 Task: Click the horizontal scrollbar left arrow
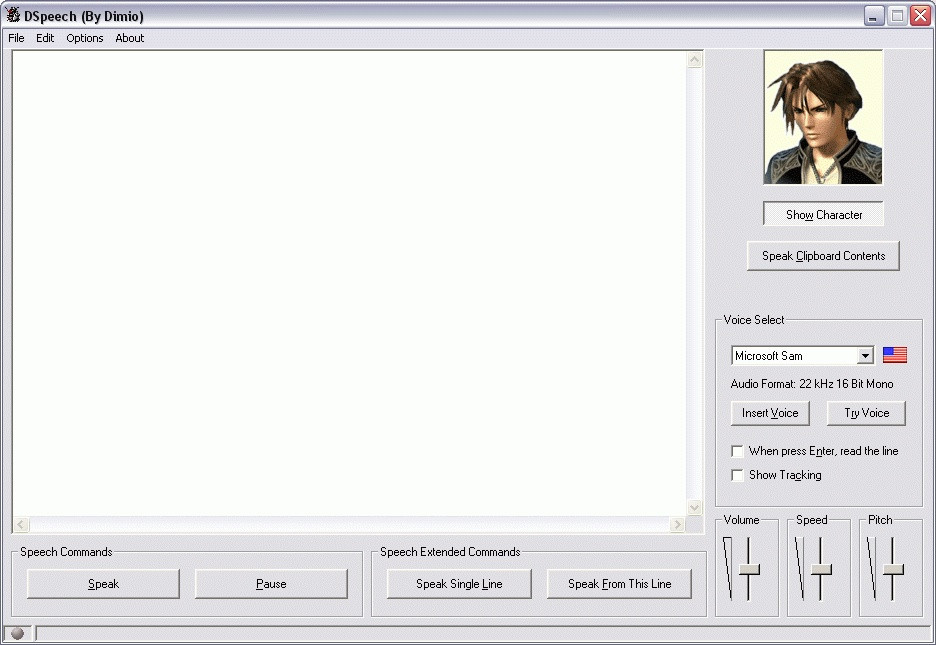21,524
